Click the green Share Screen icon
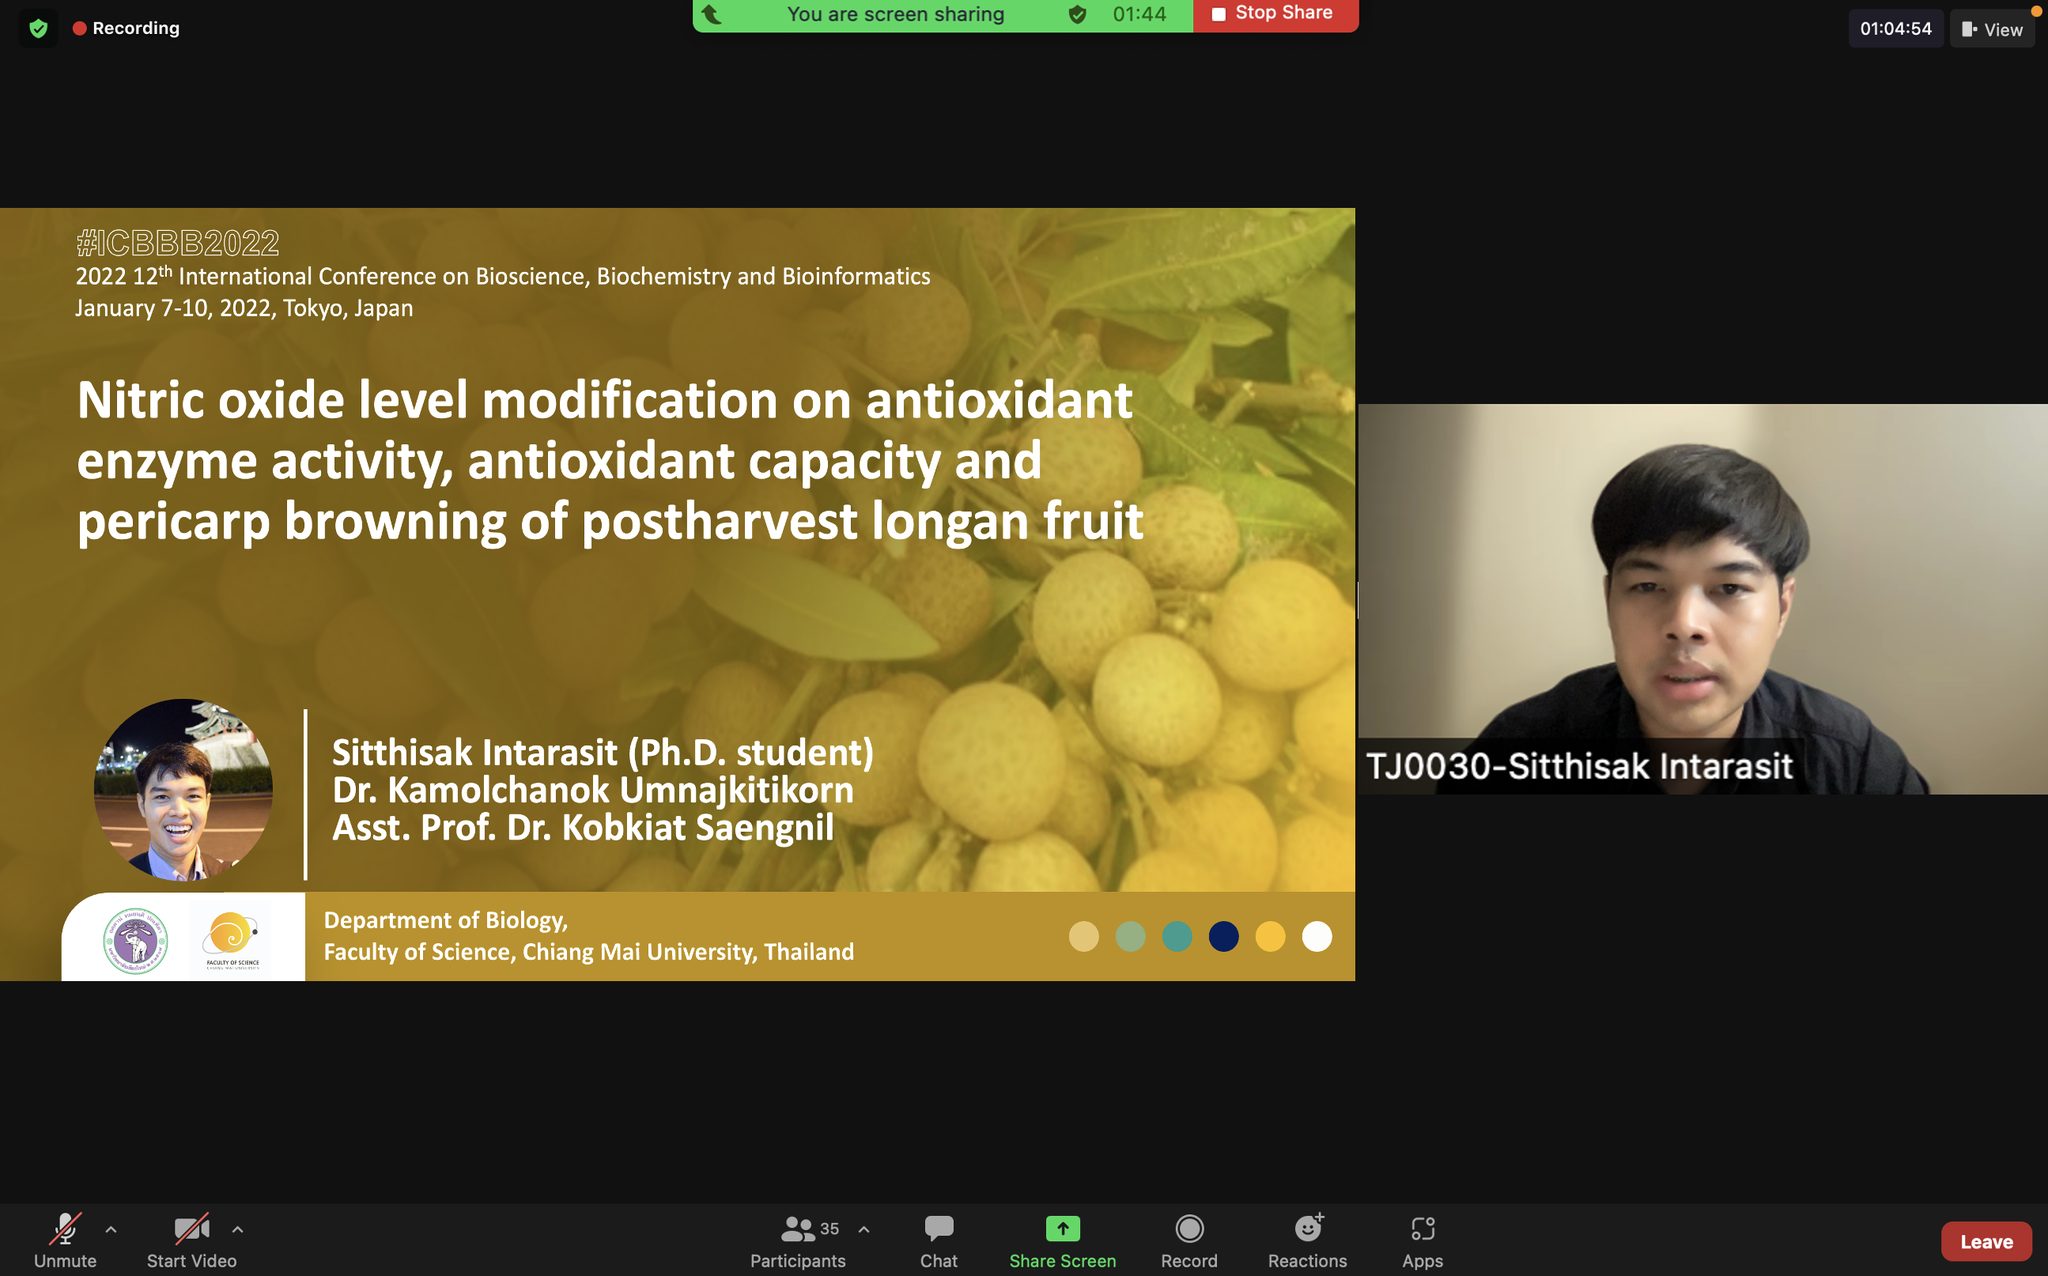The image size is (2048, 1276). click(x=1062, y=1228)
